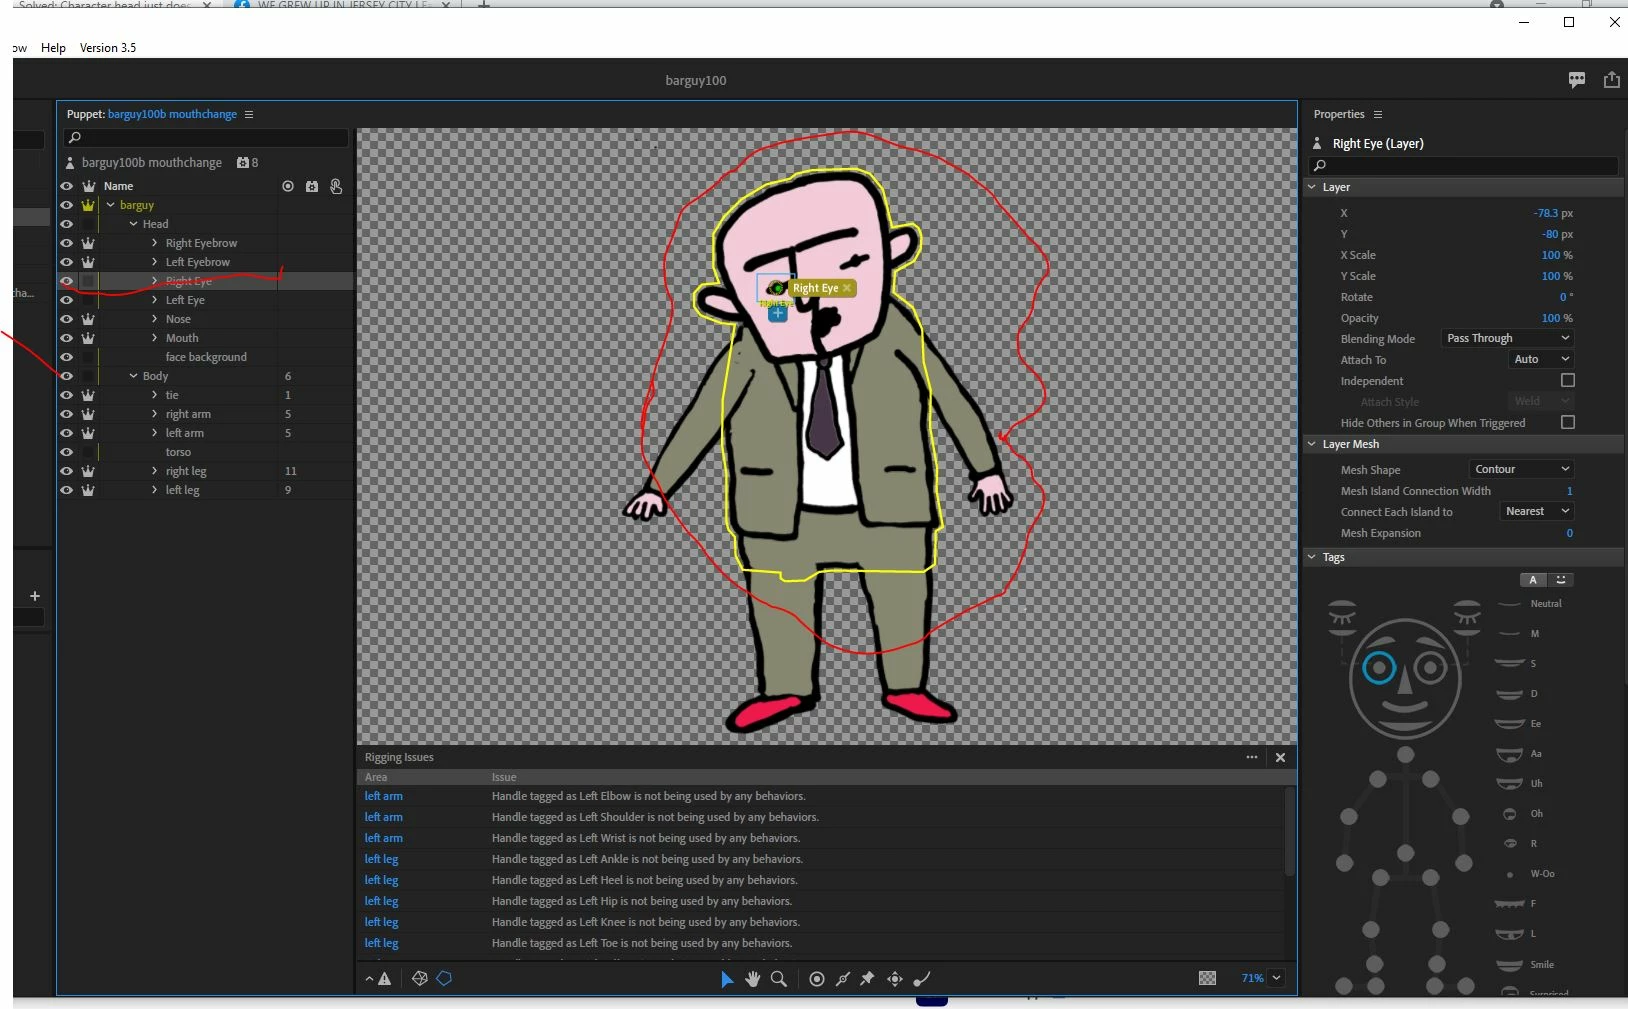Open Connect Each Island to Nearest dropdown
The image size is (1628, 1009).
pyautogui.click(x=1537, y=512)
